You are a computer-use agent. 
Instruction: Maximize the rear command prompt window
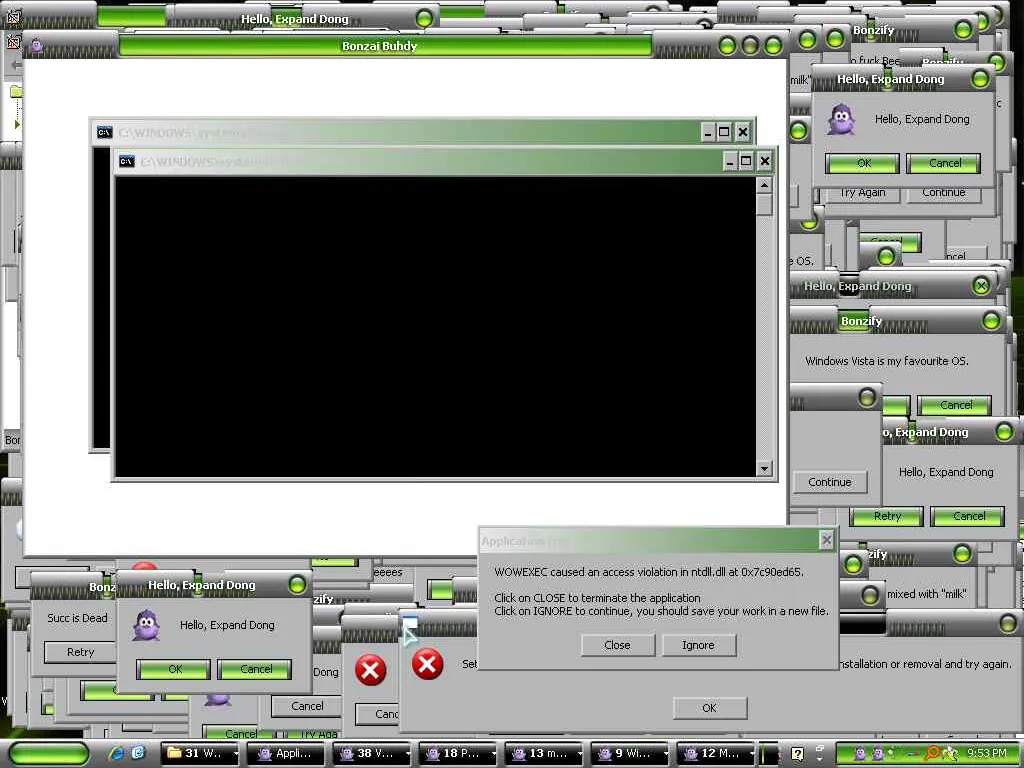724,133
